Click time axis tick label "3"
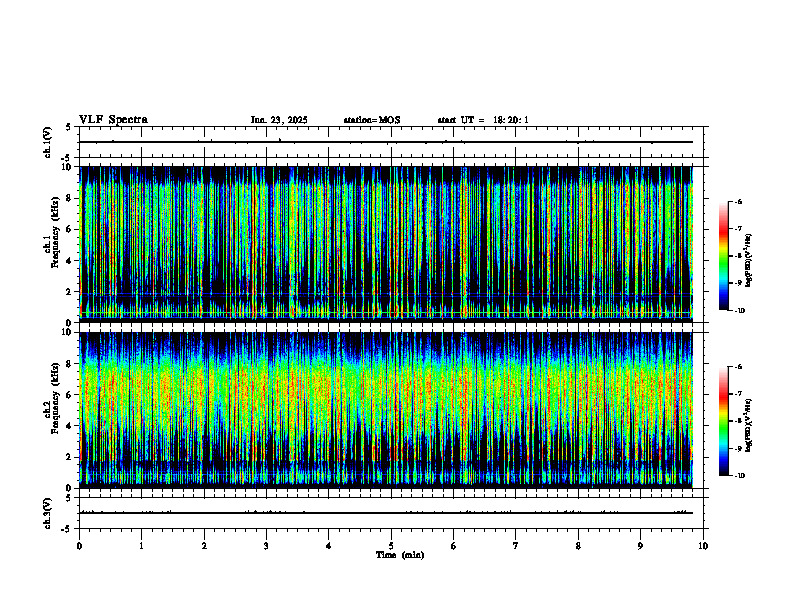 click(x=266, y=546)
